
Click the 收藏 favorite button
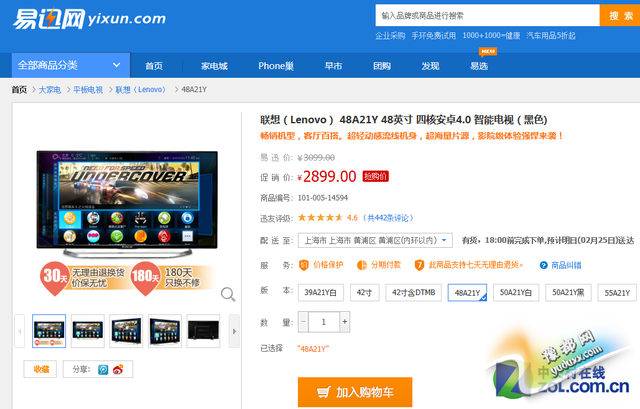click(x=41, y=370)
